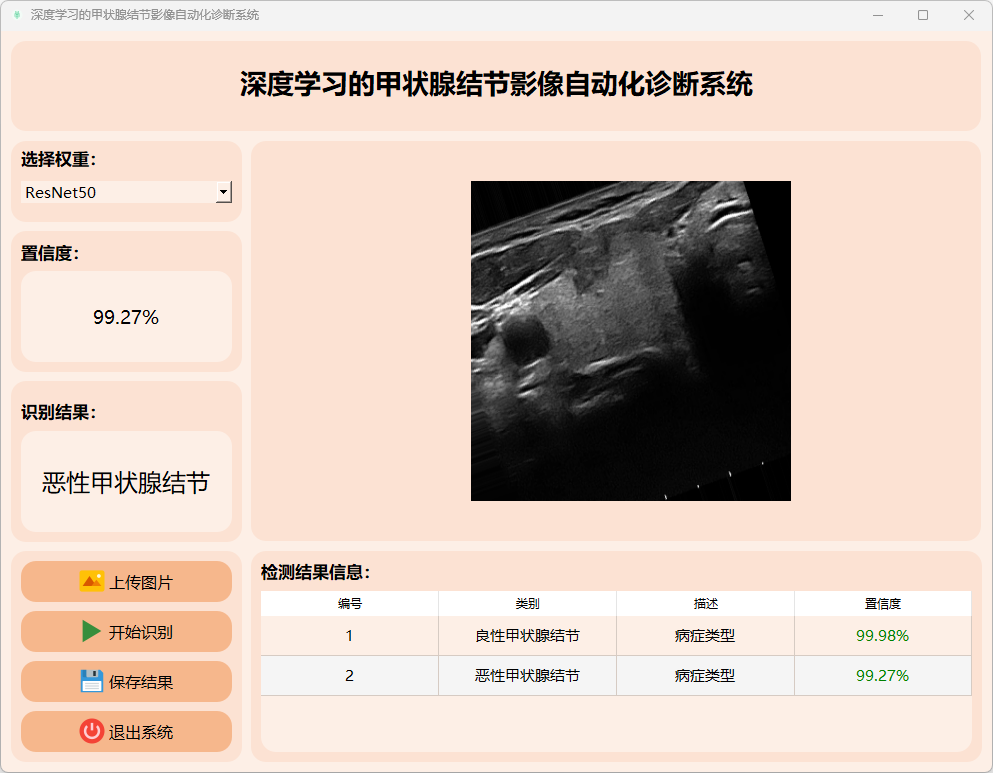993x773 pixels.
Task: Click the green play triangle icon
Action: [x=91, y=631]
